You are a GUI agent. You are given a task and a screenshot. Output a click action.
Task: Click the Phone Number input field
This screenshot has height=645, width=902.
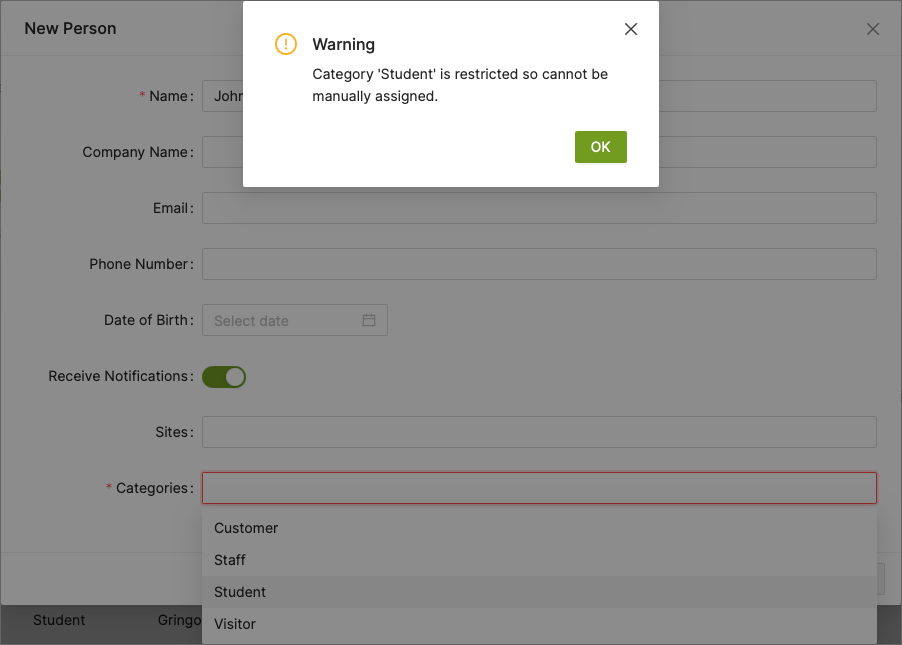[539, 264]
